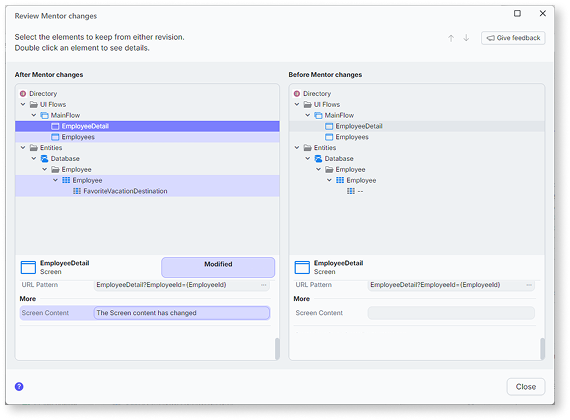Click Directory icon in Before Mentor changes

(297, 94)
